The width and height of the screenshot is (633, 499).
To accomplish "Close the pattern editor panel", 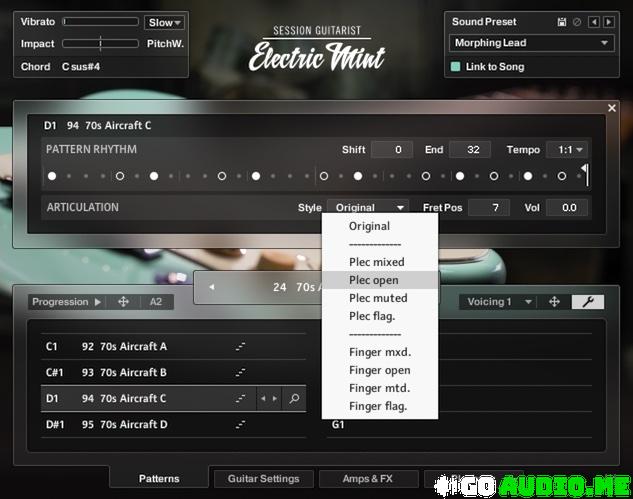I will (612, 108).
